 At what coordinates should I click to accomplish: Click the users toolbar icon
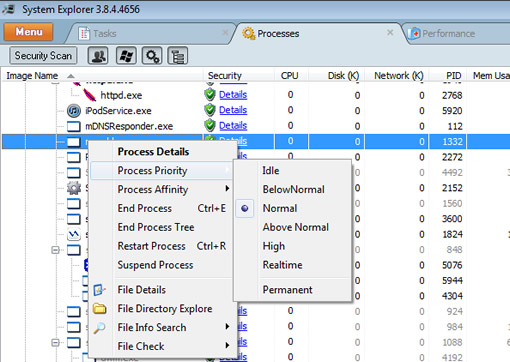click(98, 56)
